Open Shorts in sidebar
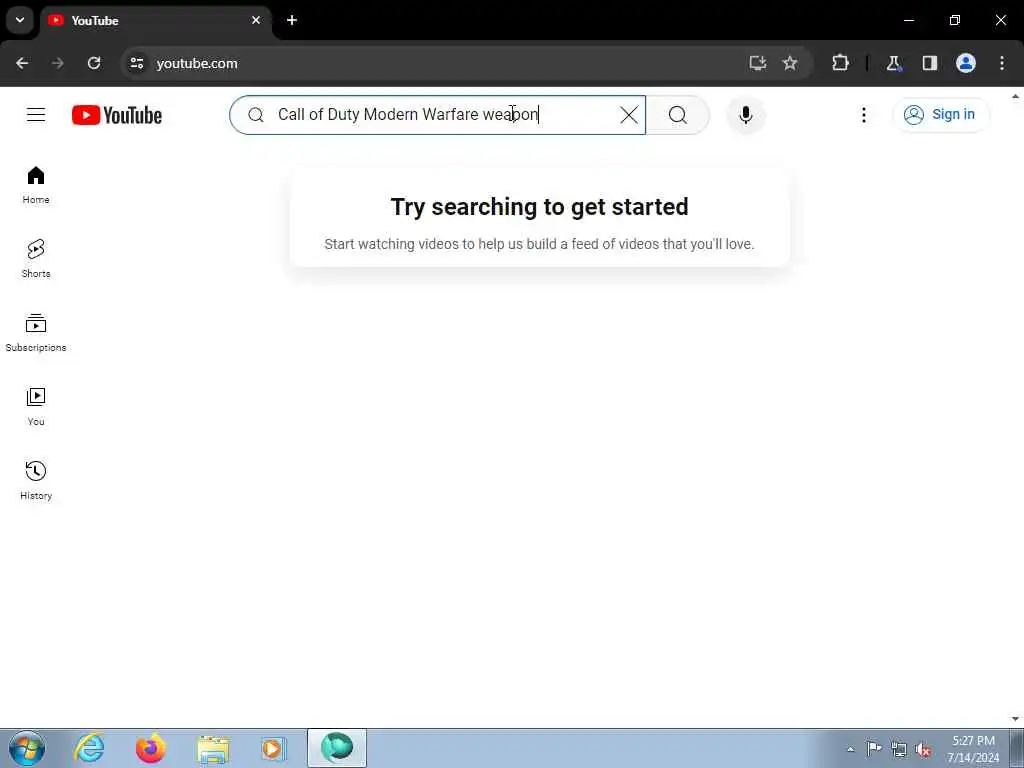Viewport: 1024px width, 768px height. click(x=36, y=259)
